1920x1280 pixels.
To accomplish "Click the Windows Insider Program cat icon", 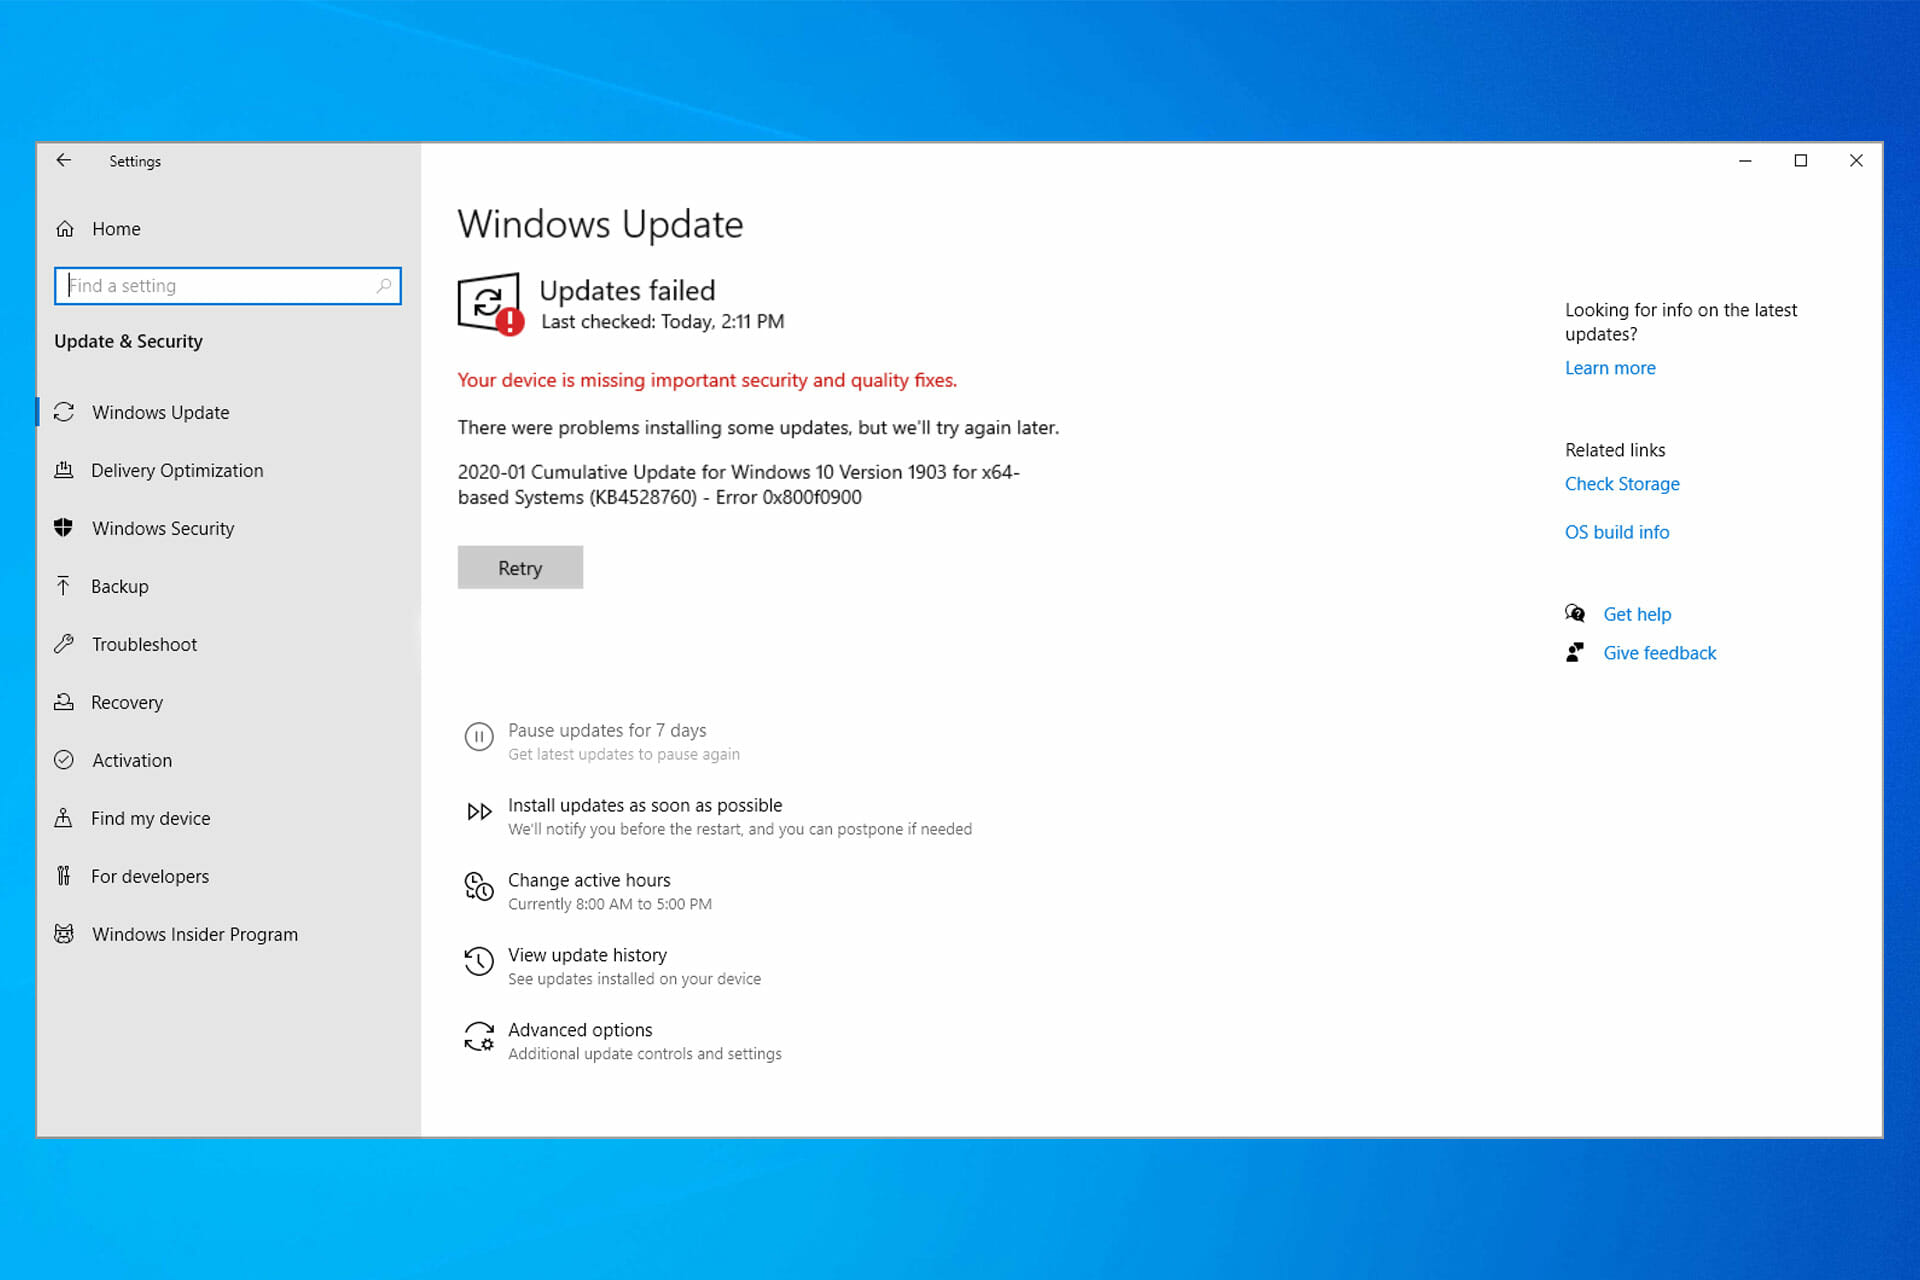I will click(x=64, y=934).
